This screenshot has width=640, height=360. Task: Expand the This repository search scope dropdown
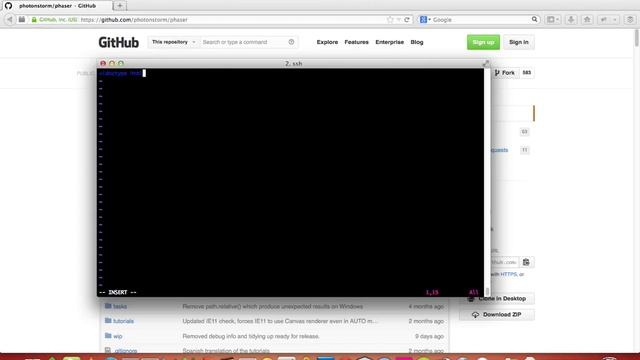click(x=173, y=42)
